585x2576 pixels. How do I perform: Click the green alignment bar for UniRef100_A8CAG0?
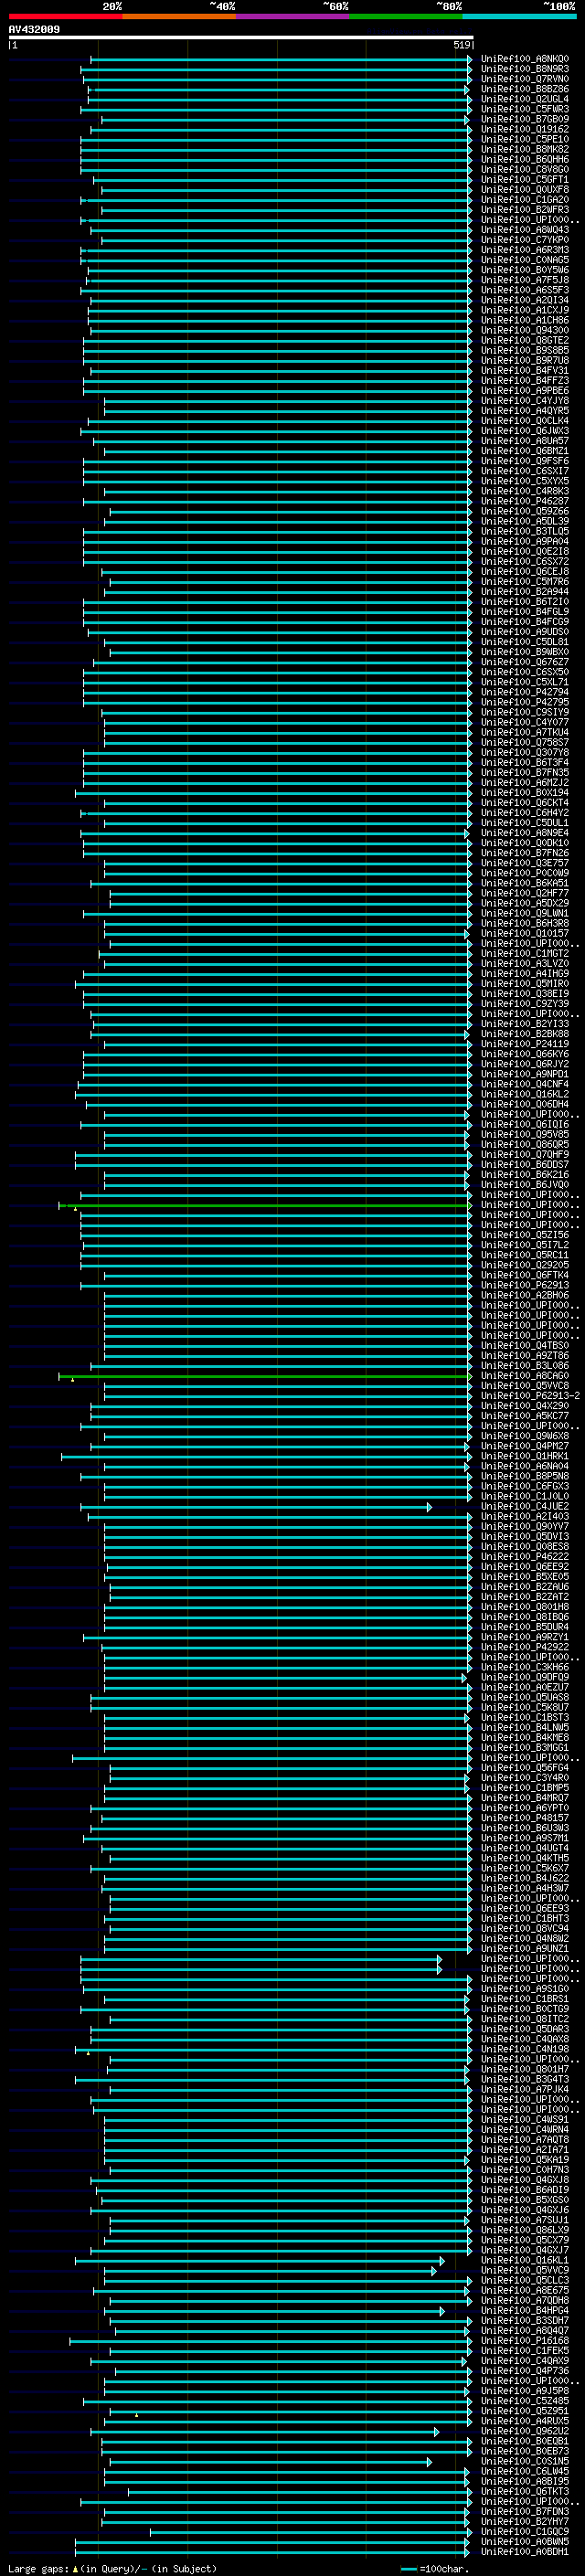pos(265,1376)
